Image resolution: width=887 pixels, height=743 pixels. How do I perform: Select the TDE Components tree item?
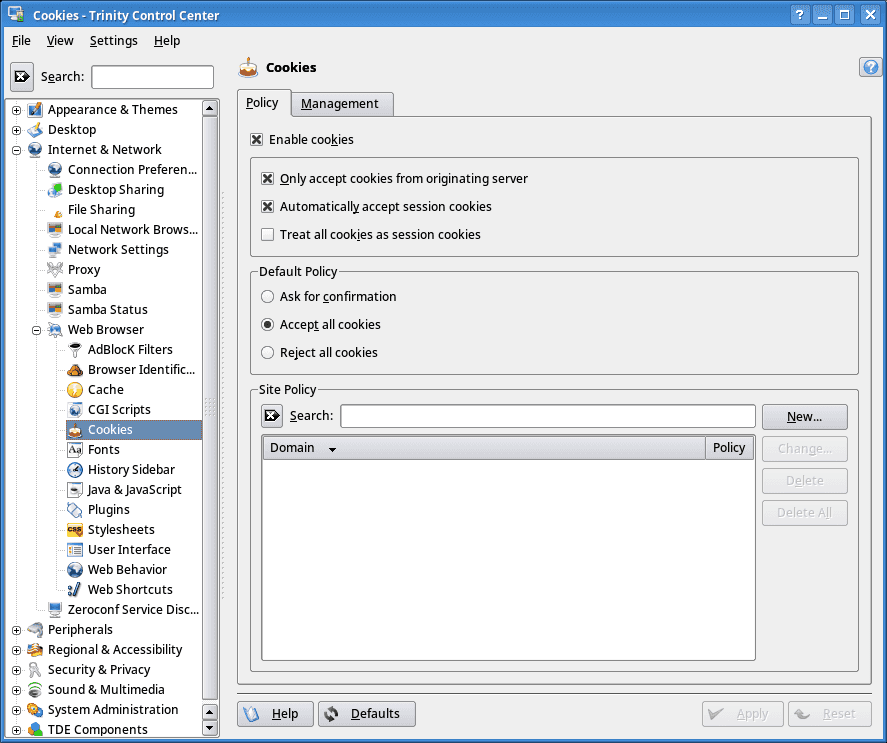click(x=97, y=729)
